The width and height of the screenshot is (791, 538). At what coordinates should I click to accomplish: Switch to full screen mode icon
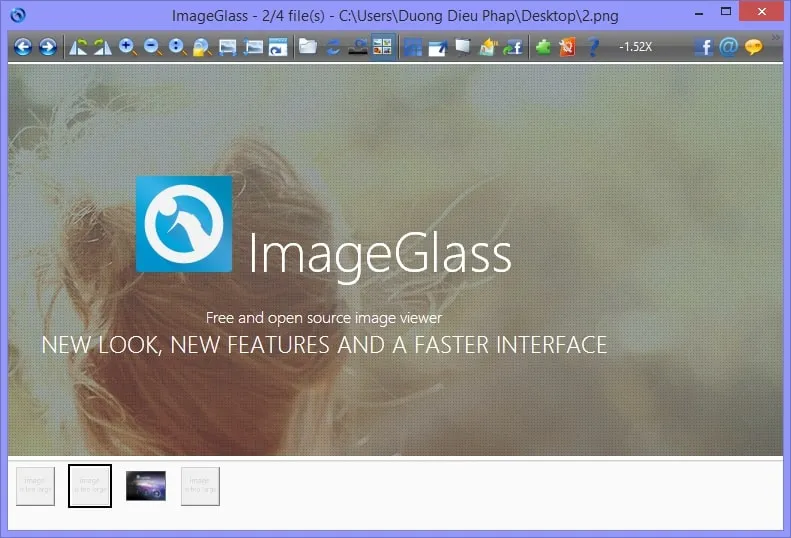point(437,47)
